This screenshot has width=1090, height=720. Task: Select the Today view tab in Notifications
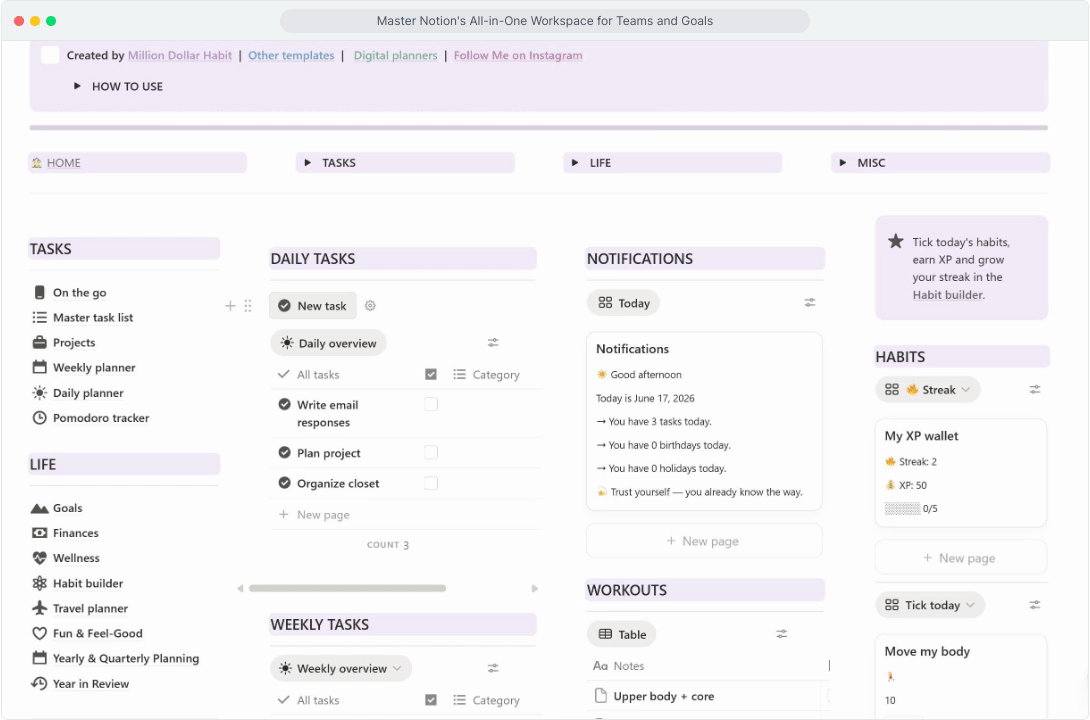pos(624,303)
